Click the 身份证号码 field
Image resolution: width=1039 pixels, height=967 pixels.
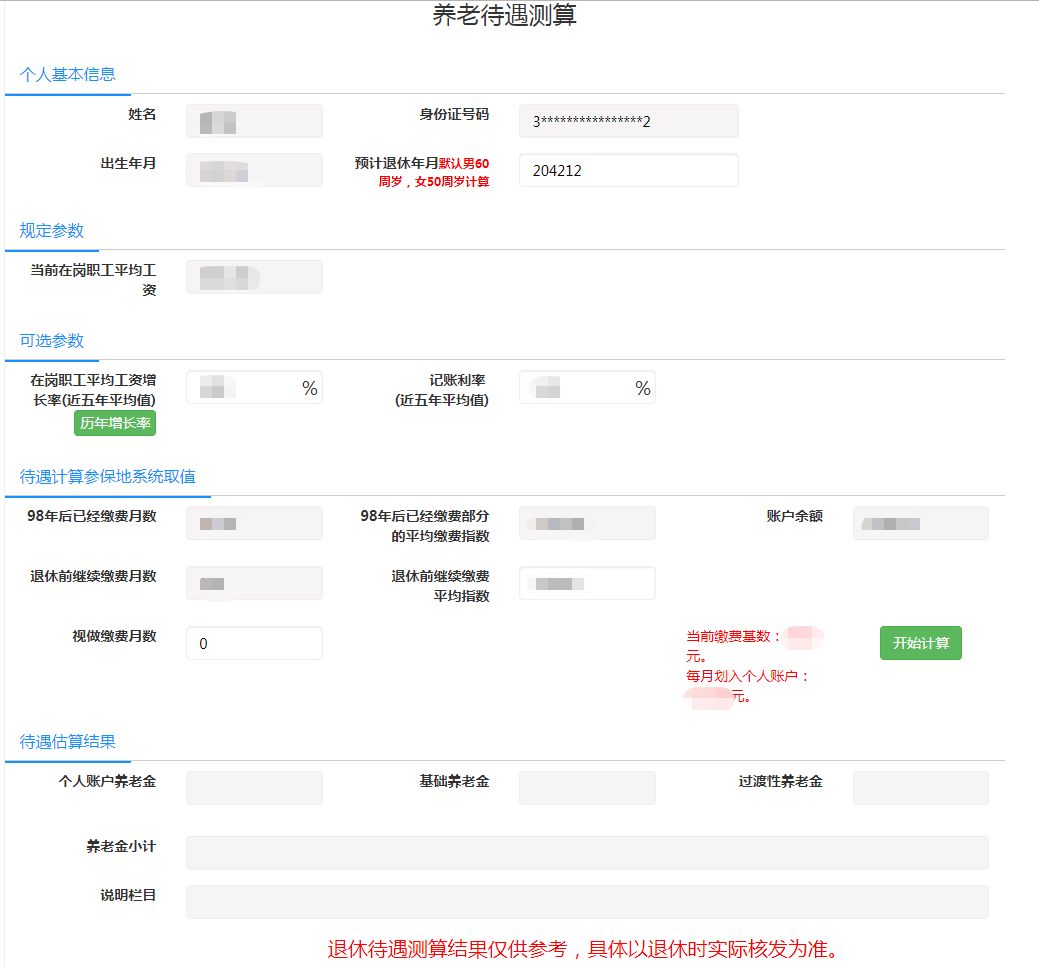pos(628,121)
